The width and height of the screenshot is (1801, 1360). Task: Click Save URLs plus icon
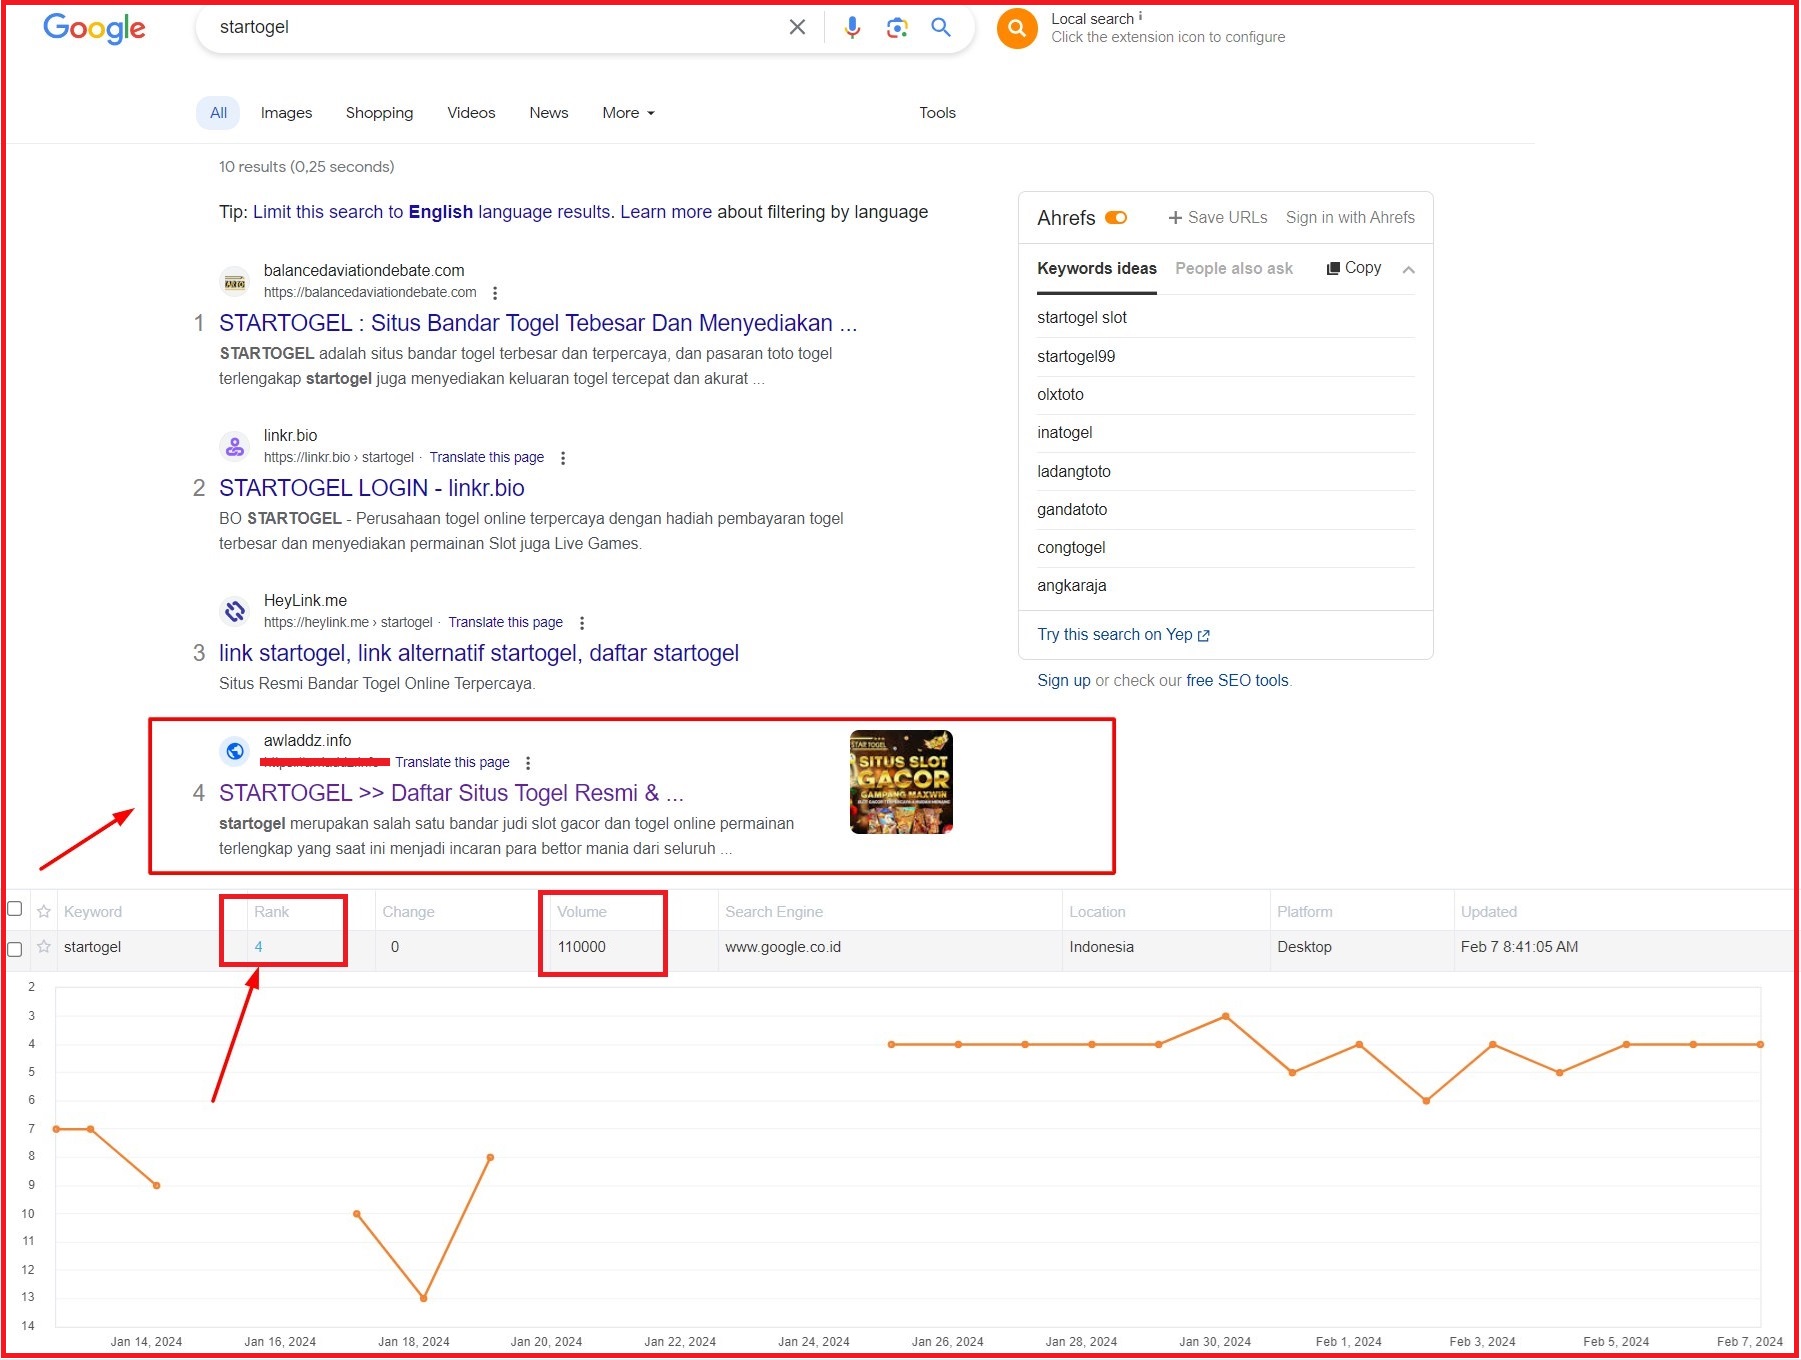tap(1175, 218)
